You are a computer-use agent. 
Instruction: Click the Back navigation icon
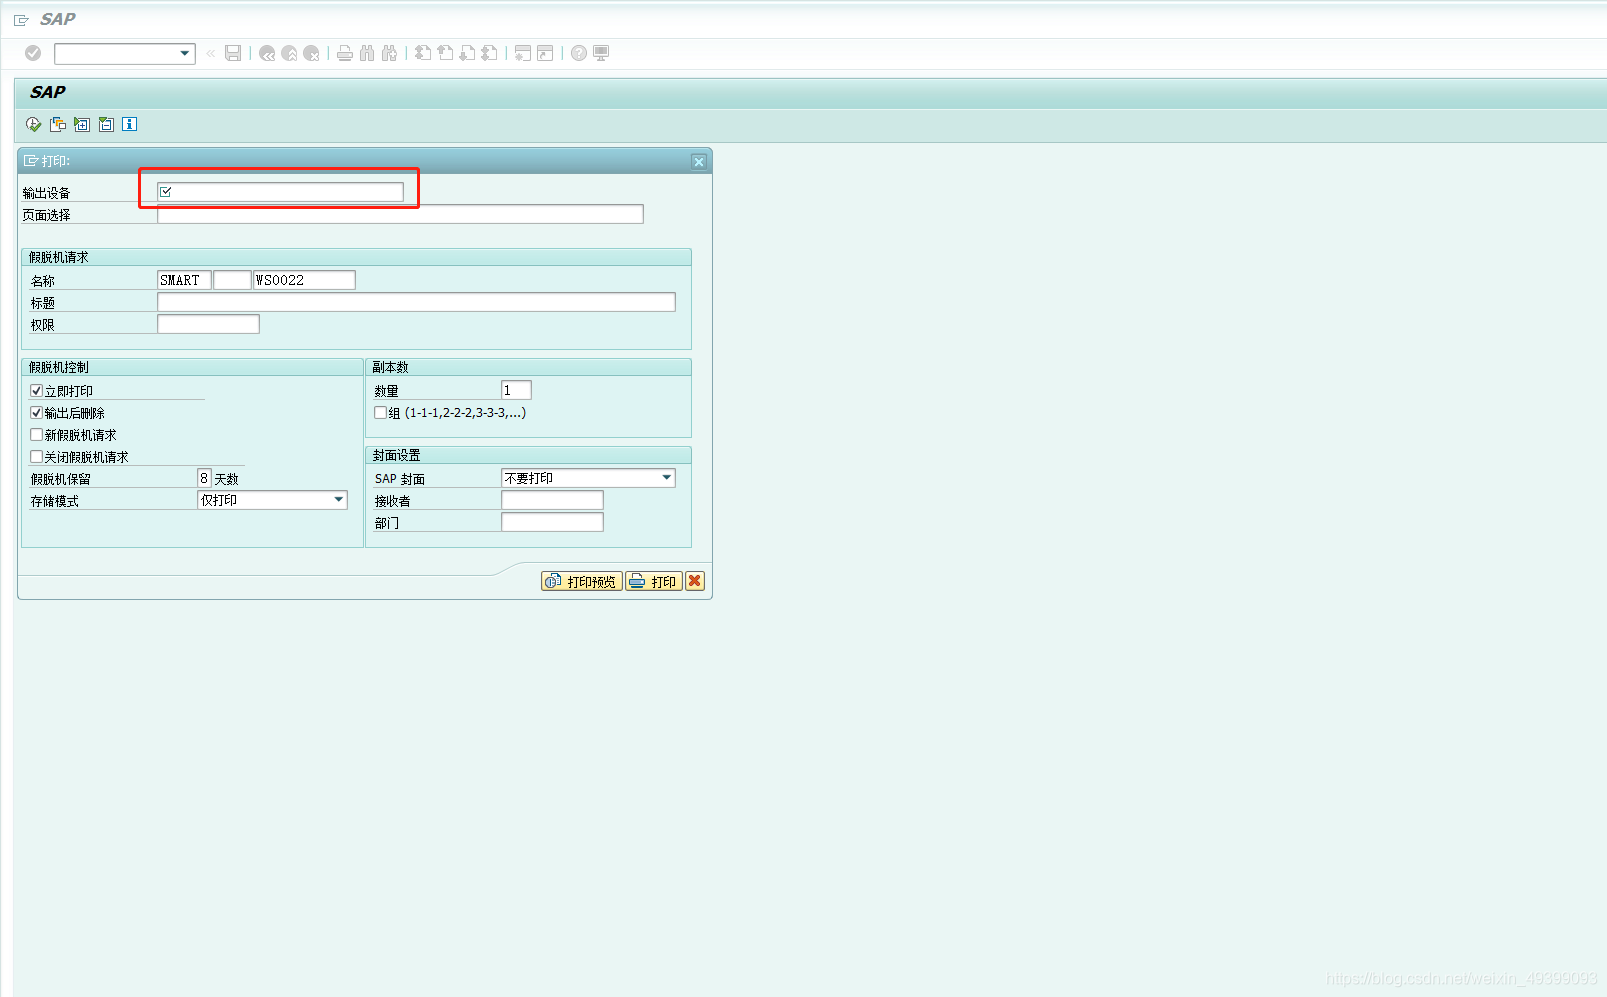click(267, 54)
